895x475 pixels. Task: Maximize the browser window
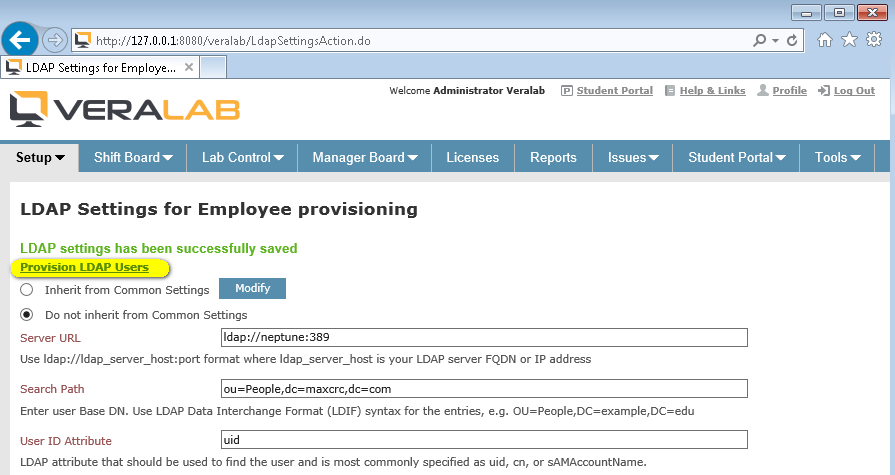(838, 13)
